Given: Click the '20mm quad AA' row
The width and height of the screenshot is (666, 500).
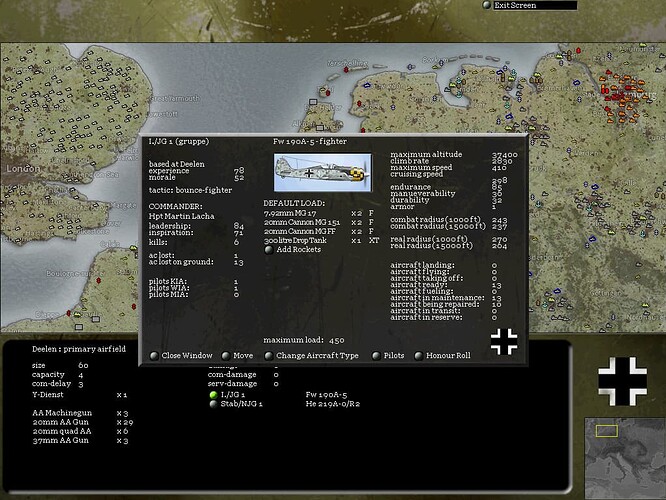Looking at the screenshot, I should (x=80, y=431).
